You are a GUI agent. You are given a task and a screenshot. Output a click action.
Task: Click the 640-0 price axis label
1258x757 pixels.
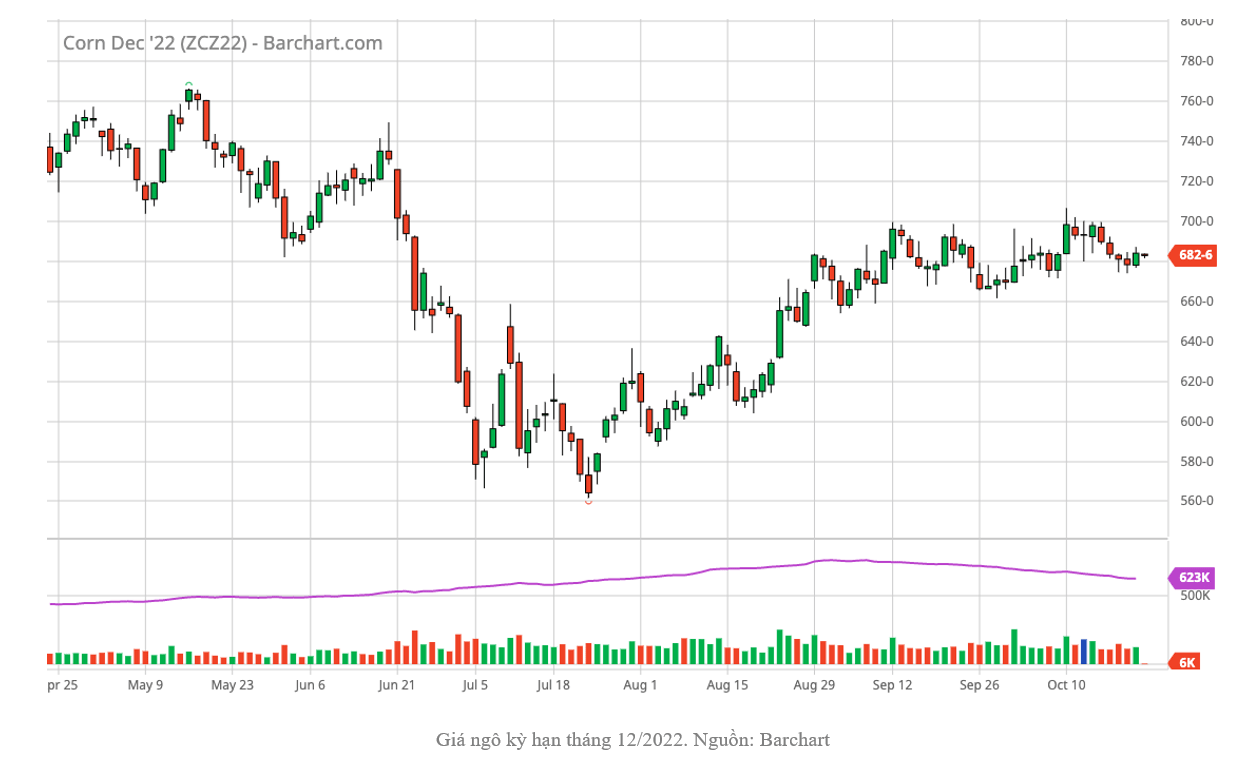(1197, 341)
